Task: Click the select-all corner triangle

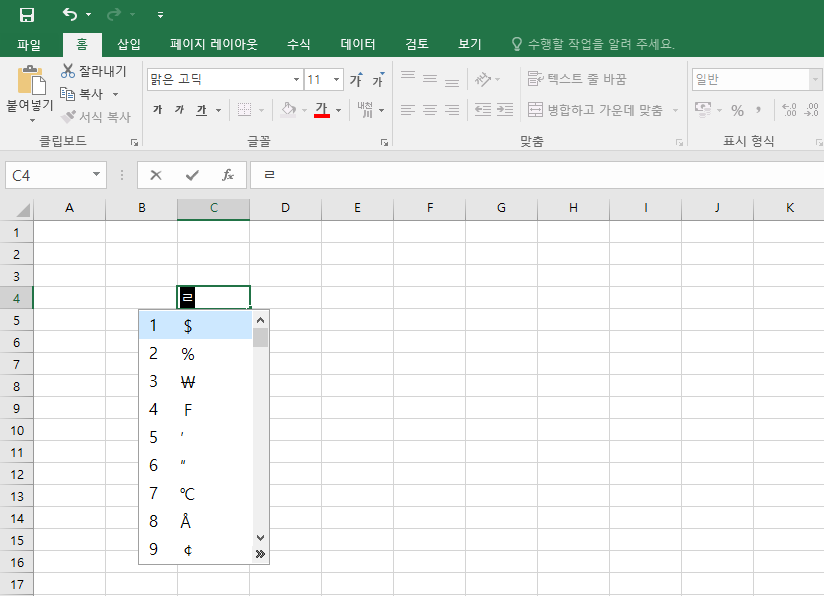Action: pyautogui.click(x=23, y=210)
